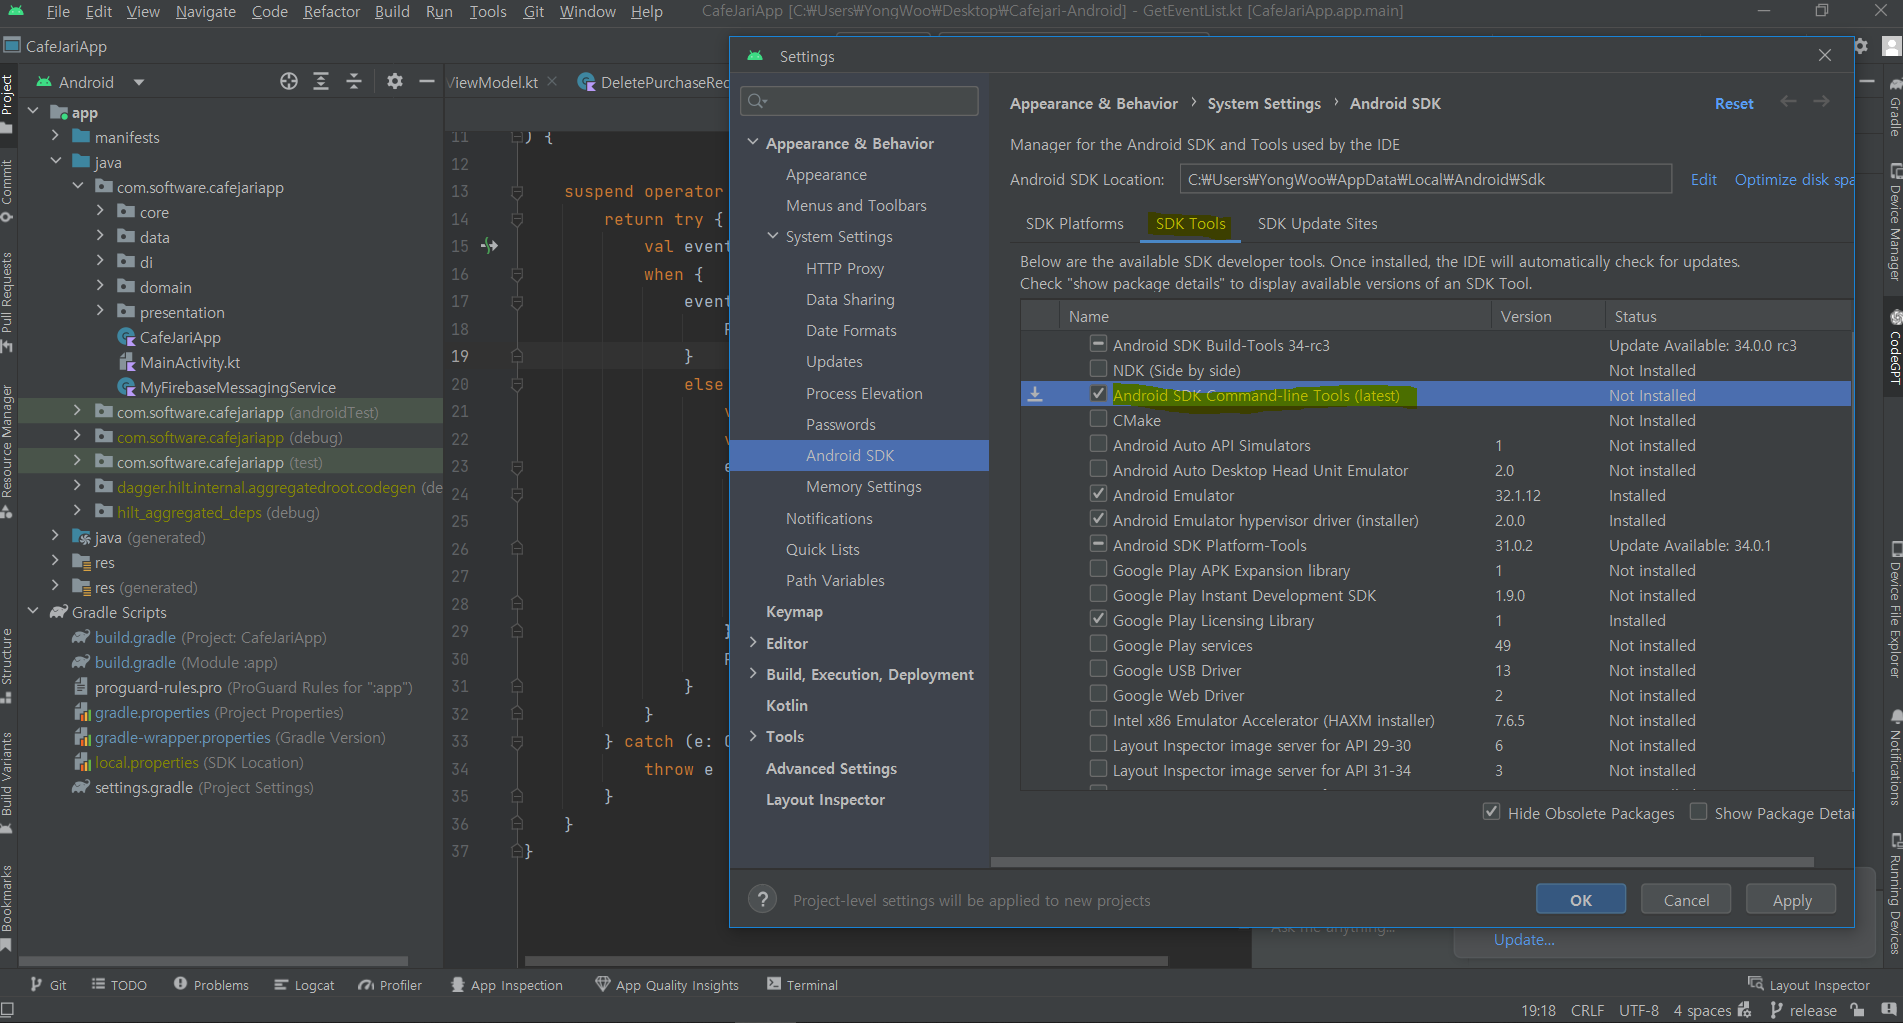The width and height of the screenshot is (1903, 1023).
Task: Click the Collapse All icon in Project panel
Action: (x=354, y=82)
